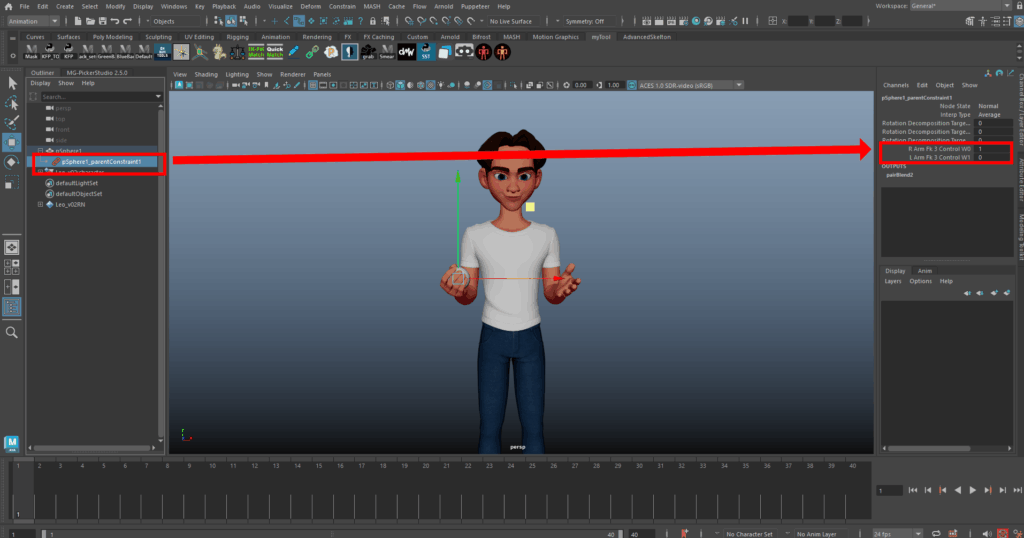Choose the Rotate tool in toolbox
The height and width of the screenshot is (538, 1024).
coord(12,162)
